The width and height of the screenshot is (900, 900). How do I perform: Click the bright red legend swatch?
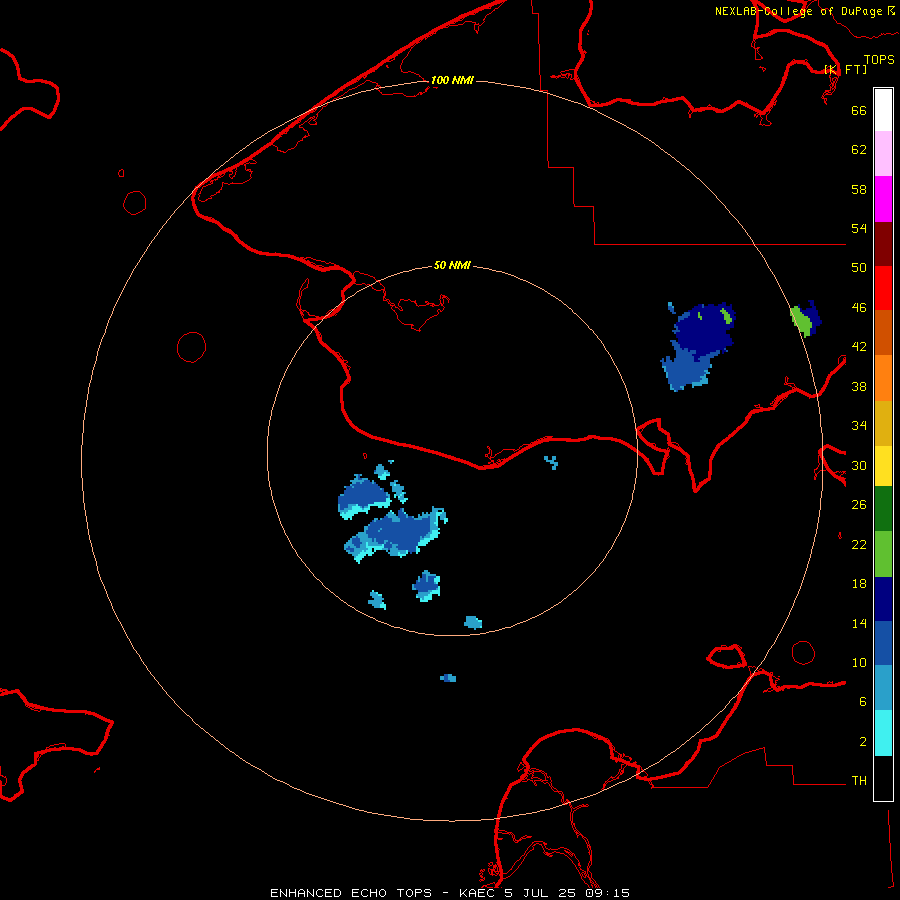click(x=883, y=288)
